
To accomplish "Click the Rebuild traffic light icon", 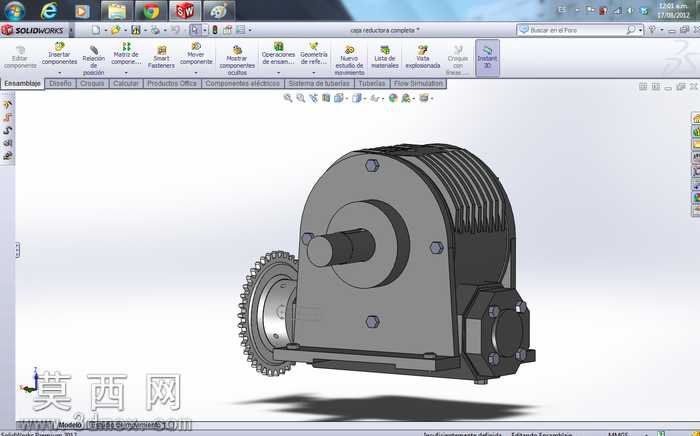I will pyautogui.click(x=215, y=30).
